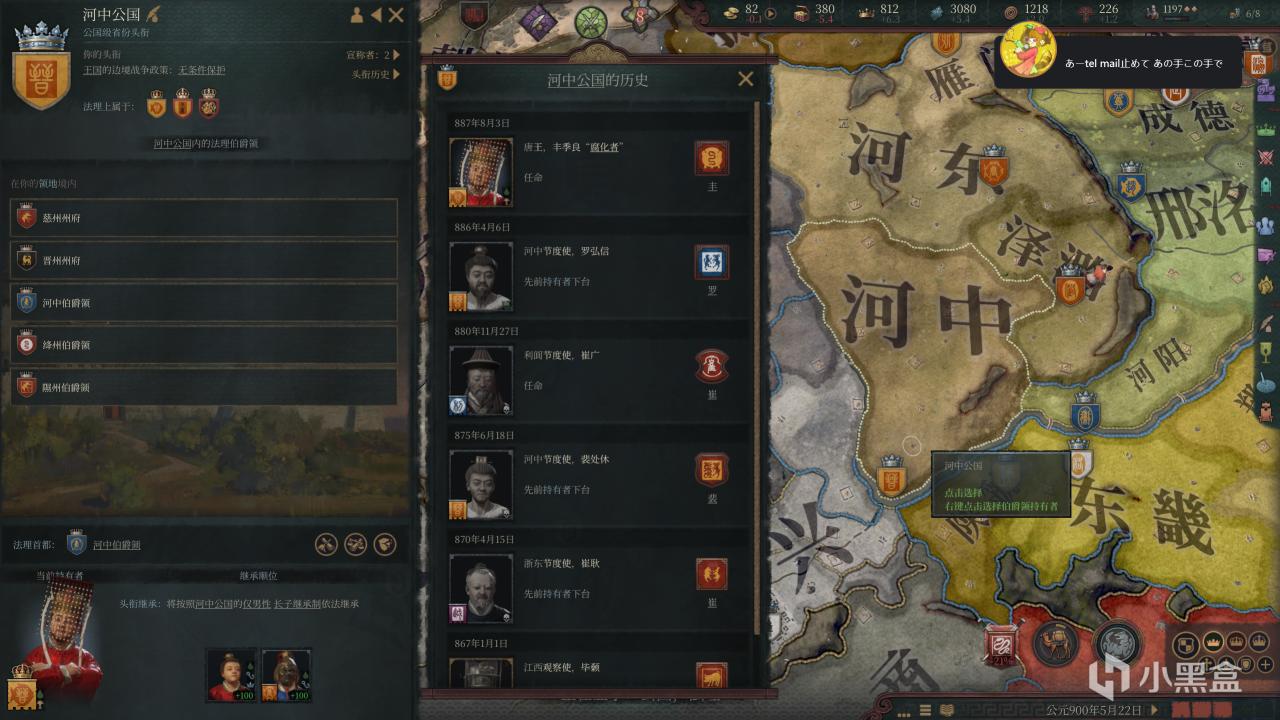The height and width of the screenshot is (720, 1280).
Task: Click the quill rename icon beside 河中公国
Action: pyautogui.click(x=153, y=15)
